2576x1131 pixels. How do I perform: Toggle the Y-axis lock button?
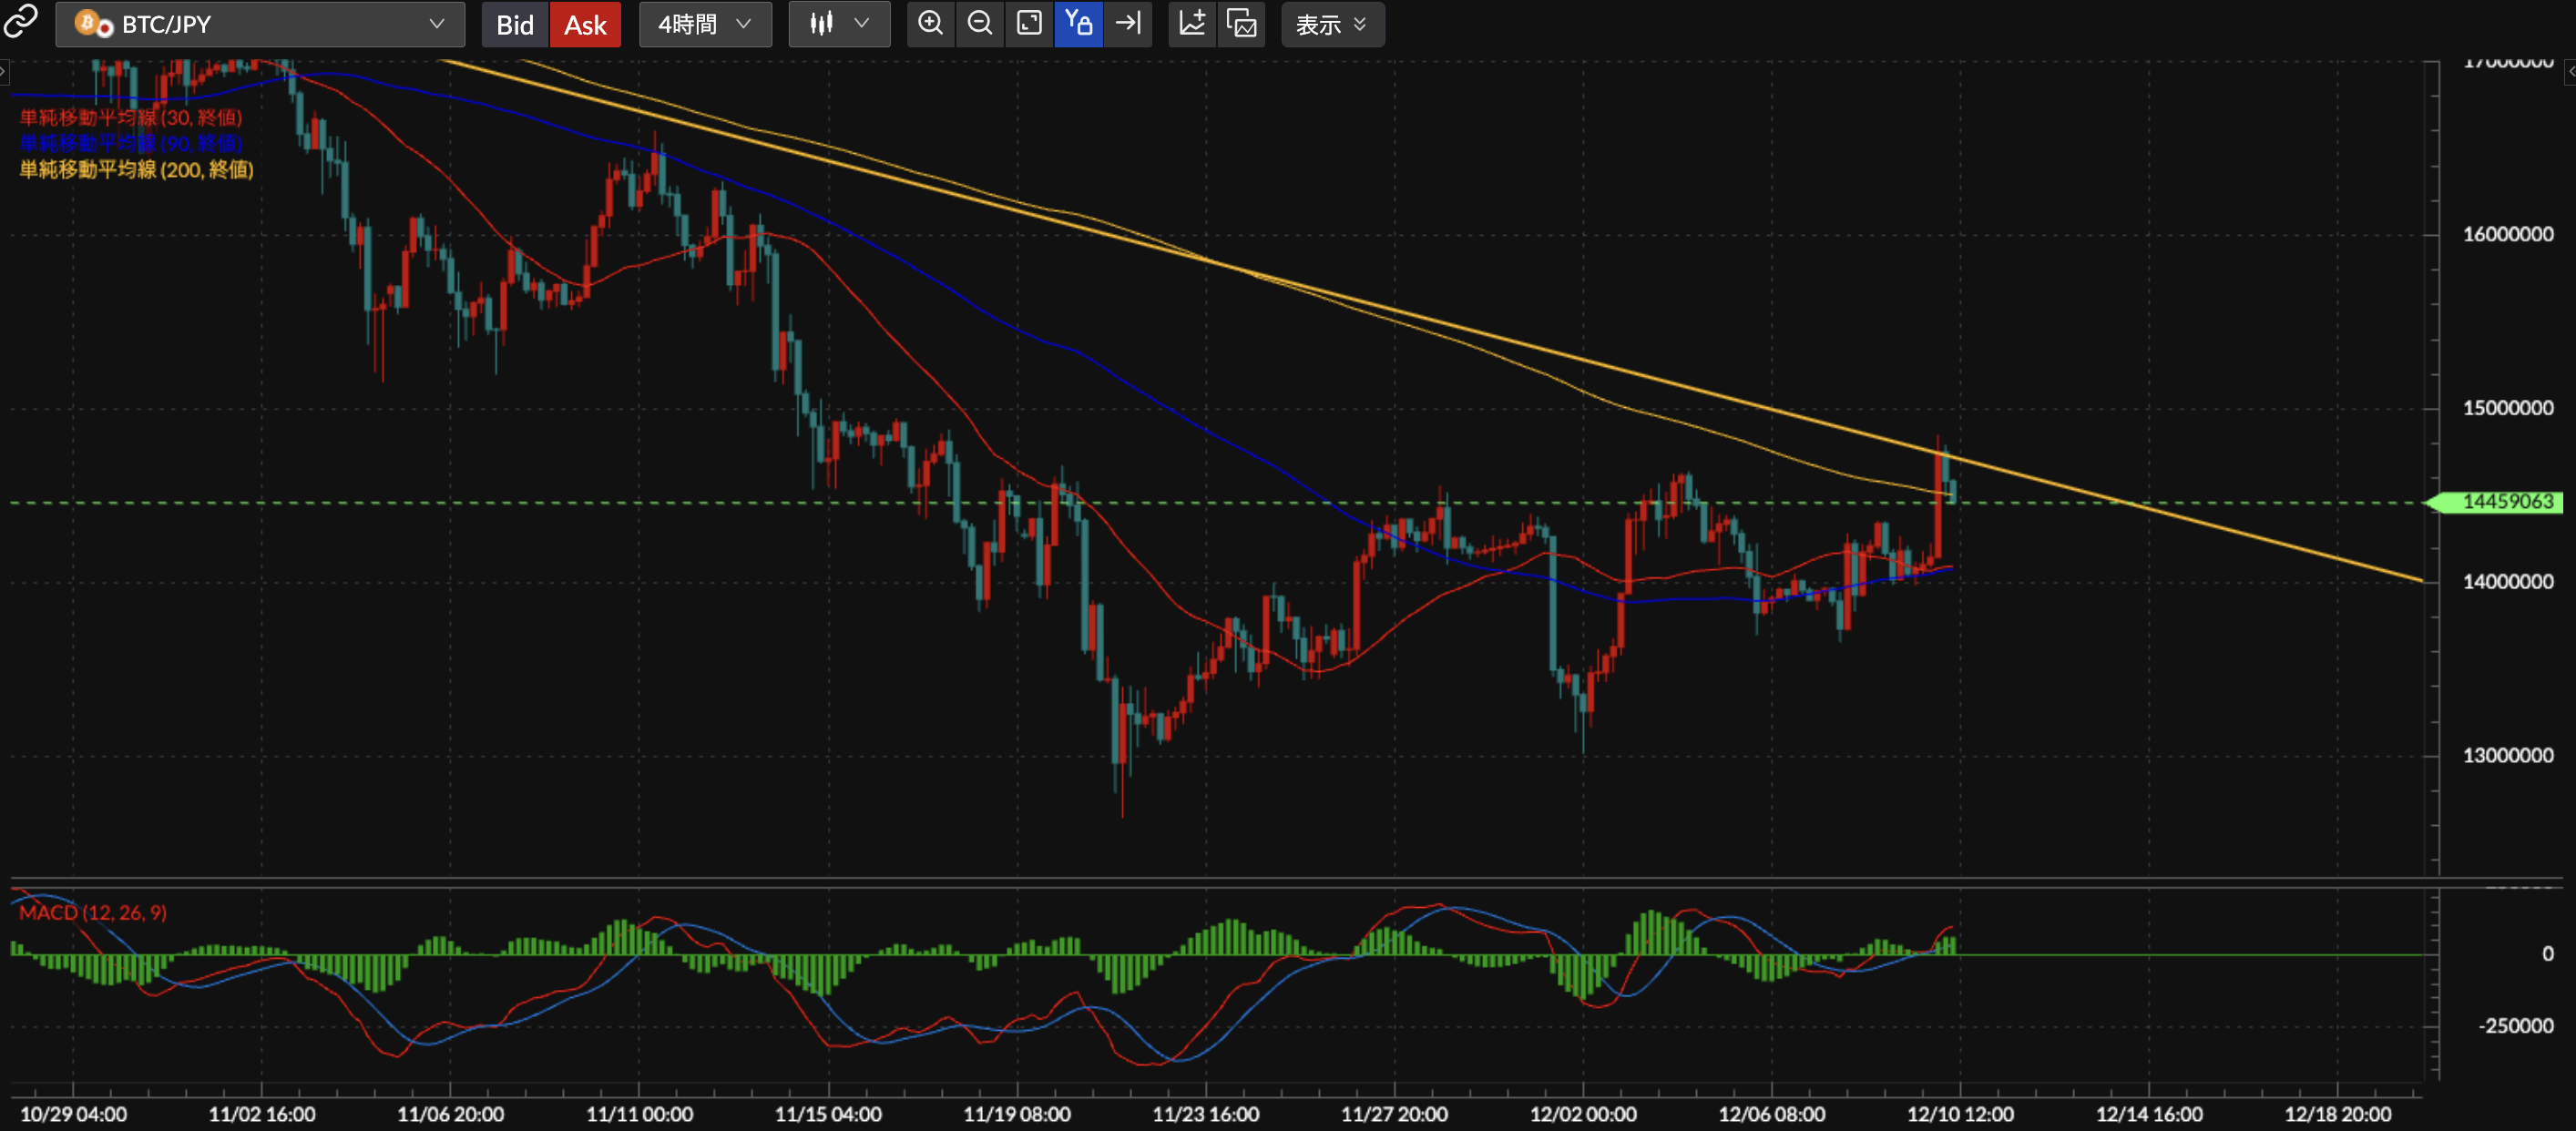pos(1078,24)
